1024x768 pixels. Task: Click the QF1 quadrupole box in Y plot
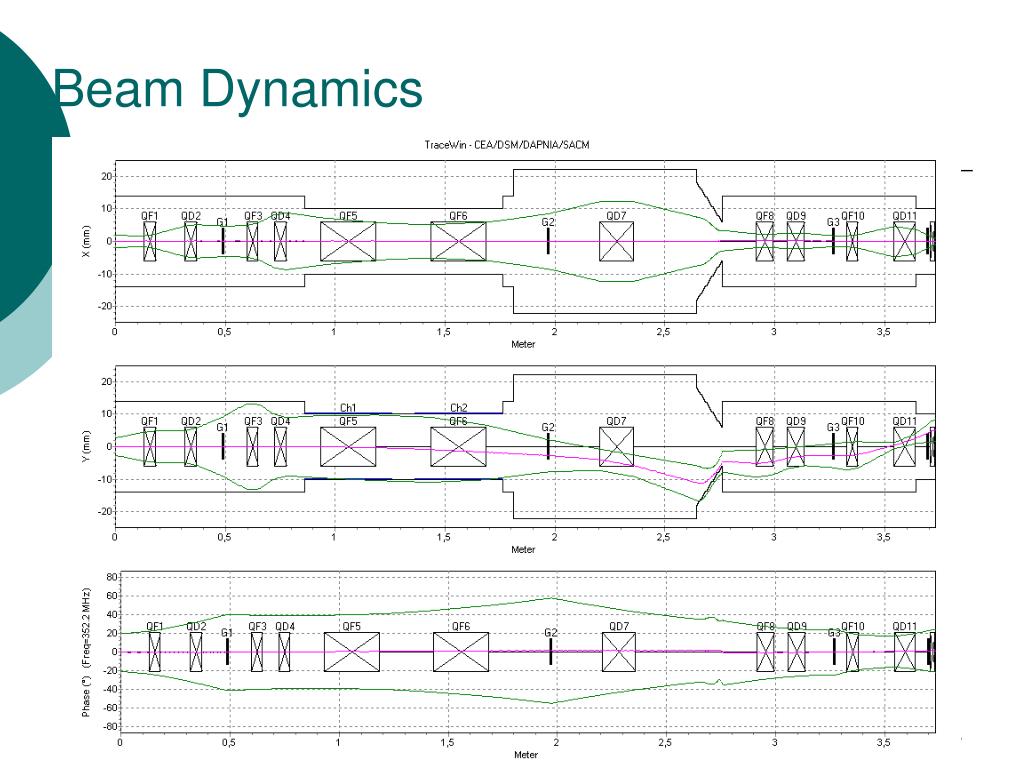point(150,447)
